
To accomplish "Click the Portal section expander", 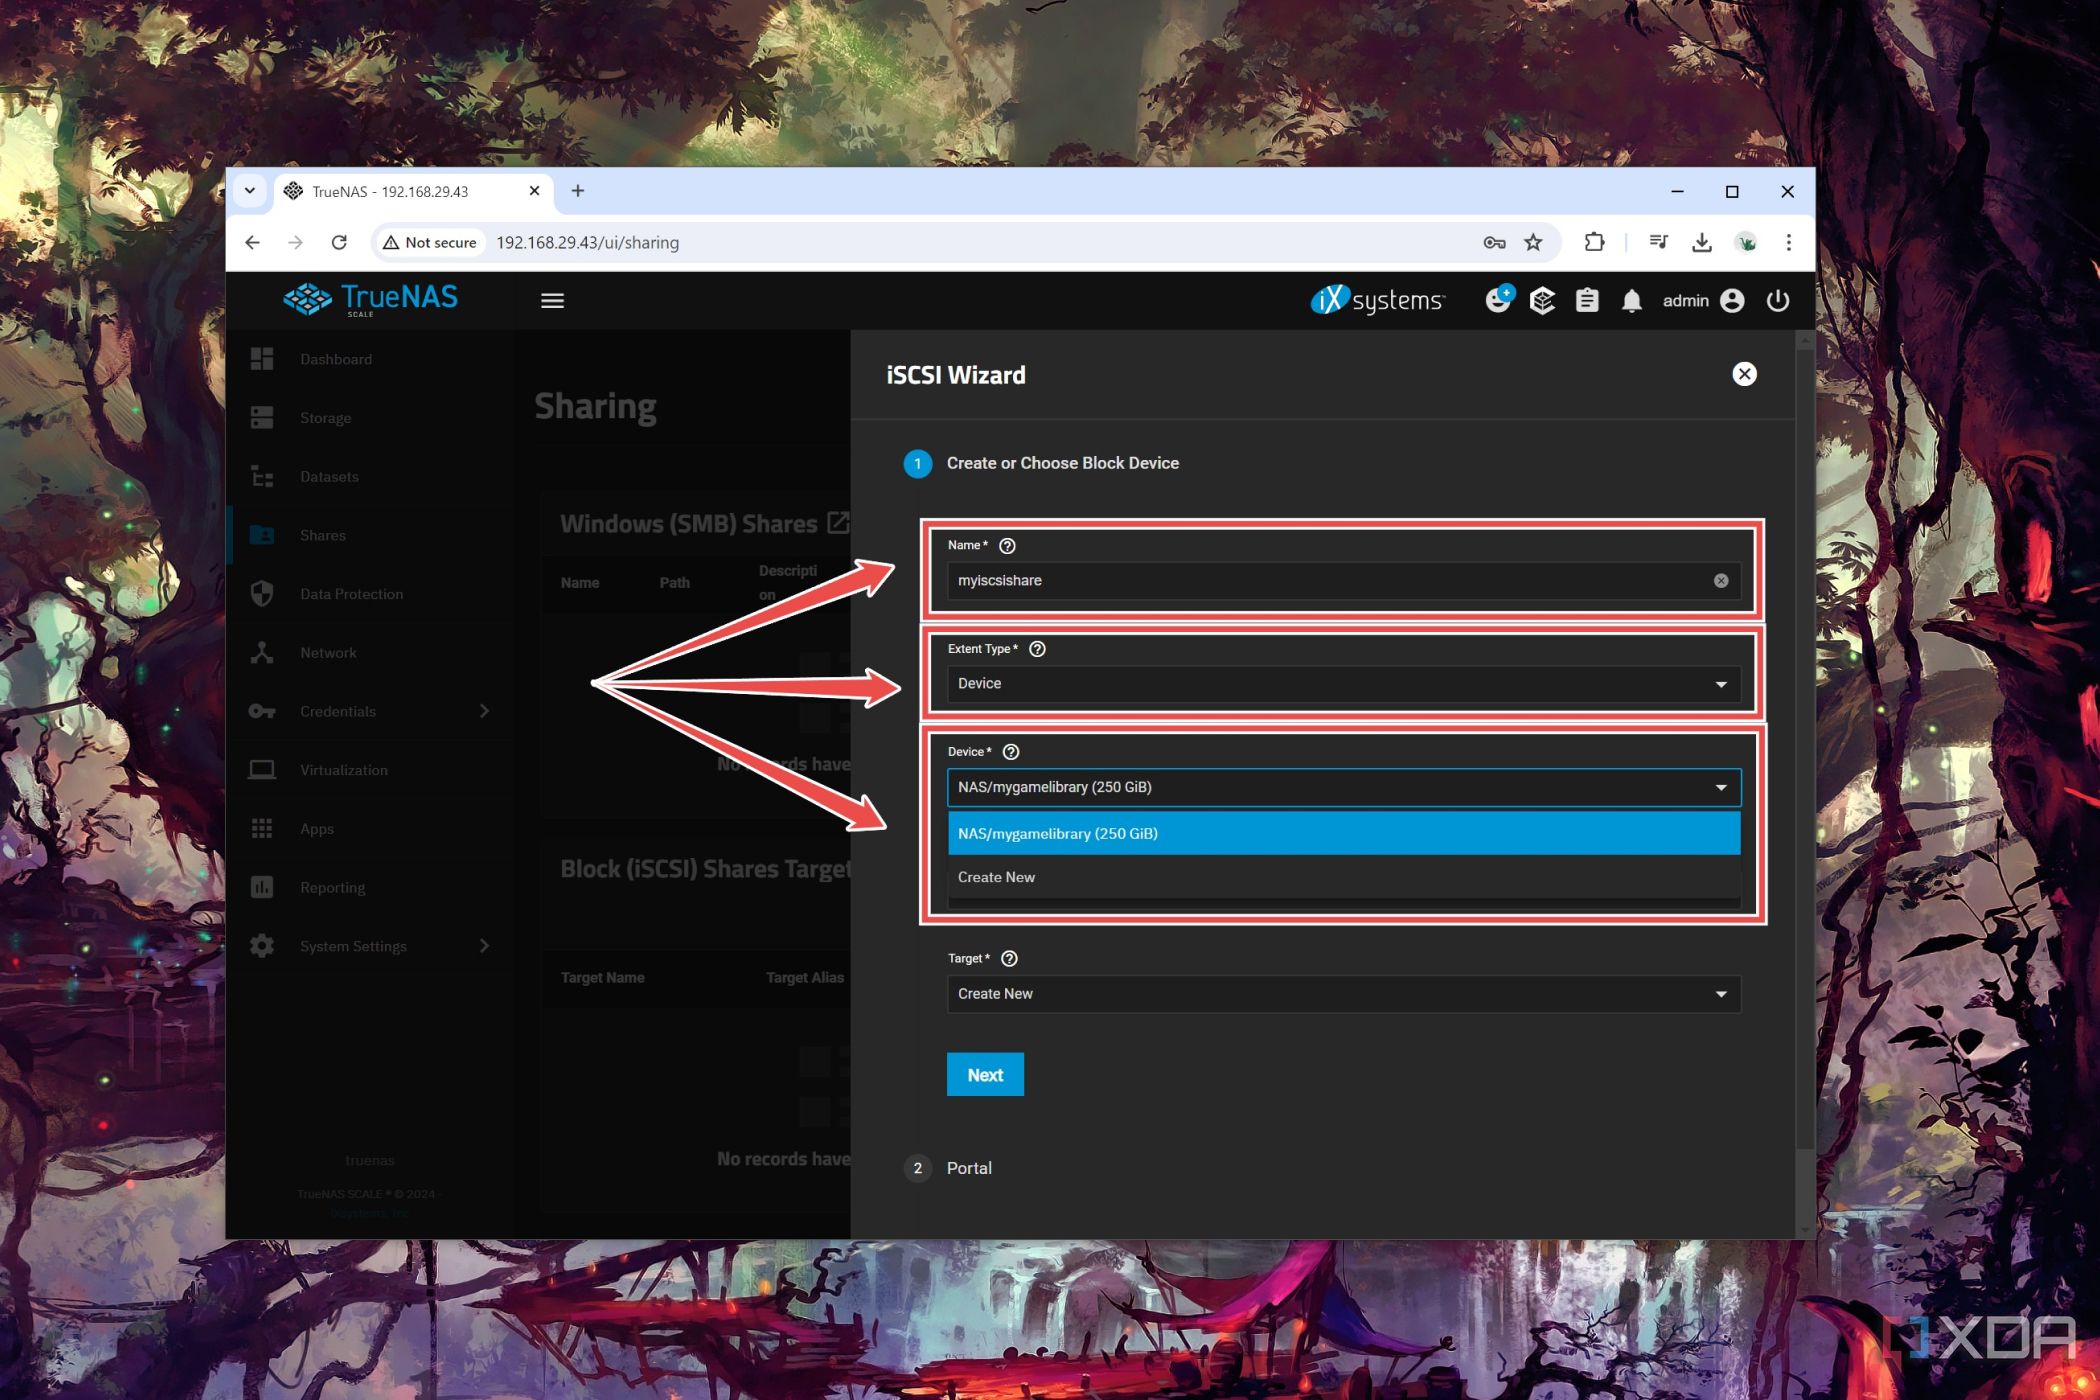I will tap(967, 1167).
